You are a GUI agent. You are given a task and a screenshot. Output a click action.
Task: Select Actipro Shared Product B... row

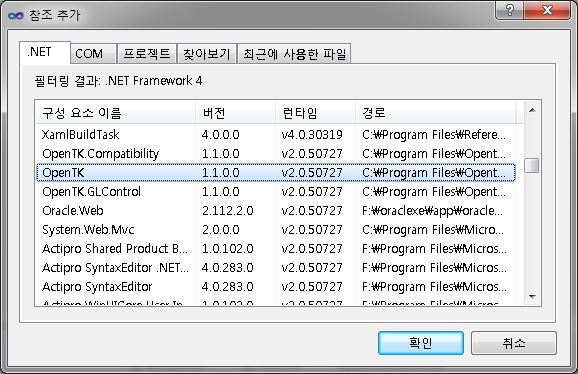275,249
